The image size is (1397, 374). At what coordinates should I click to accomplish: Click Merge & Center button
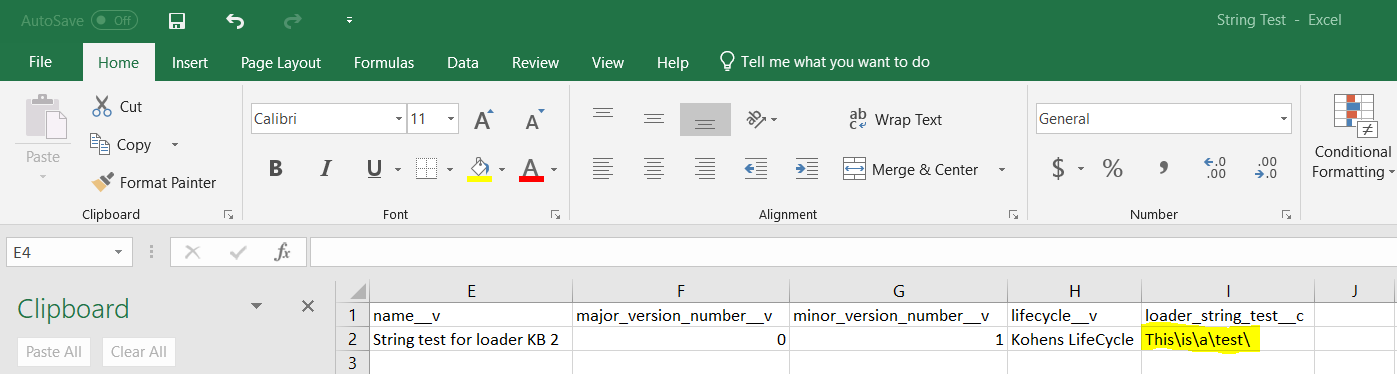coord(911,169)
